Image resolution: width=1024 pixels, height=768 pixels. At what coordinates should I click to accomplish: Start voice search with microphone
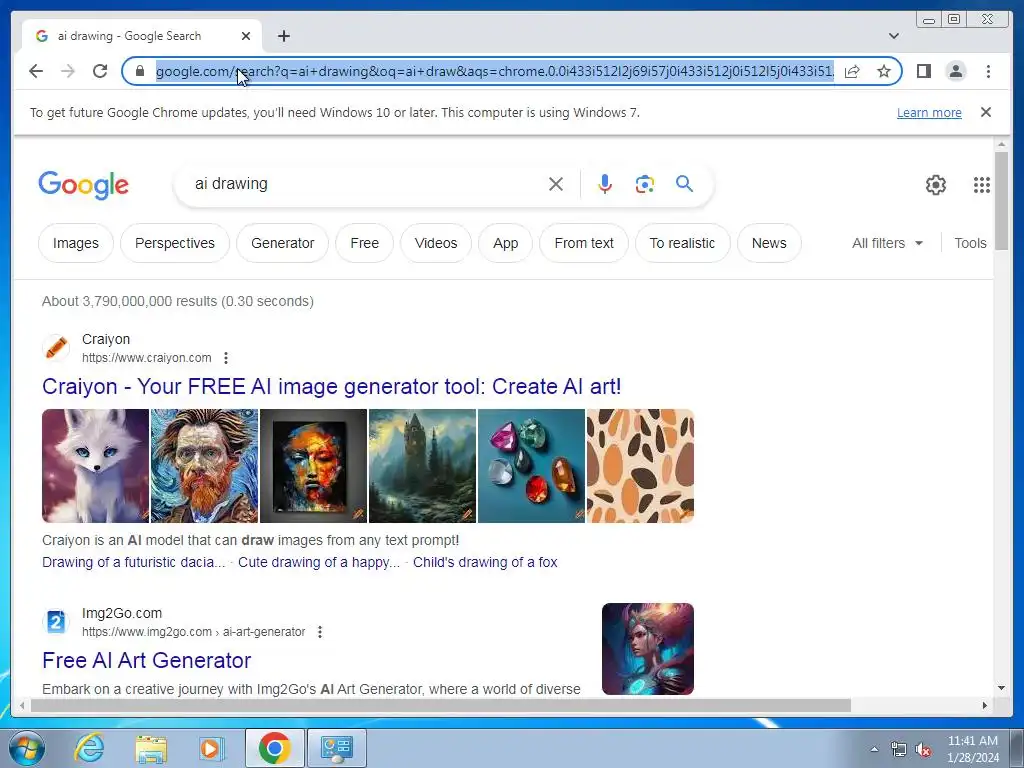tap(605, 184)
